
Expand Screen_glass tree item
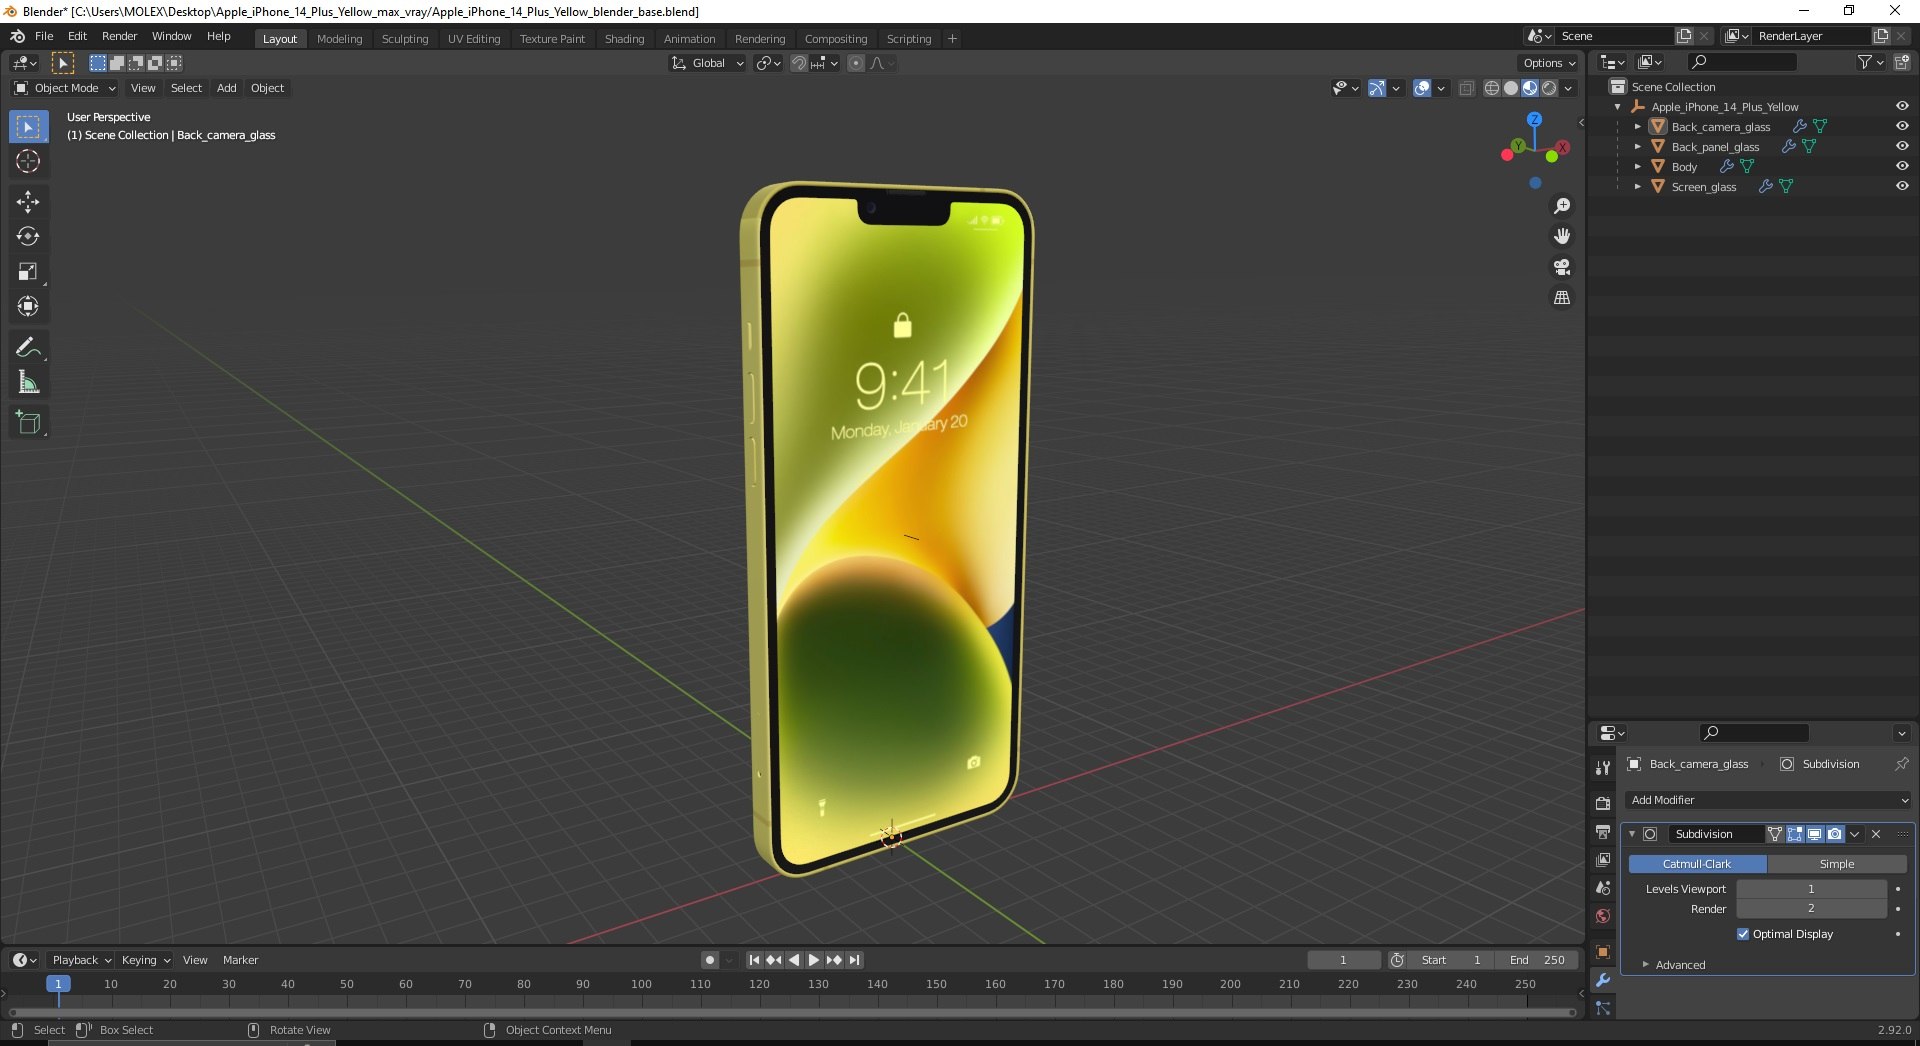pyautogui.click(x=1637, y=187)
